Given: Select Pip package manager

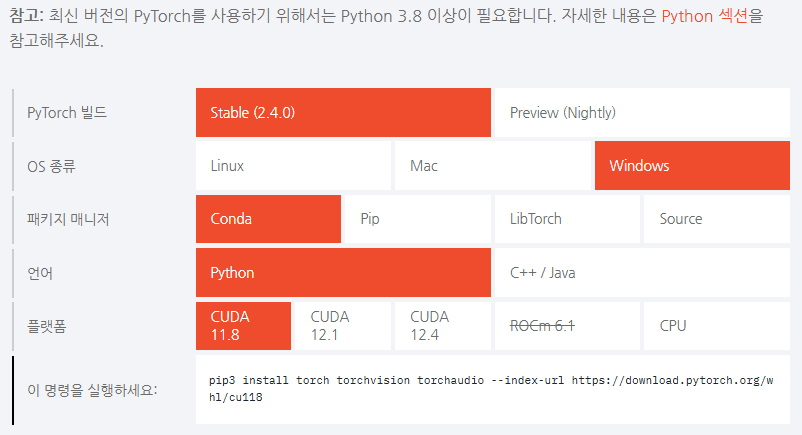Looking at the screenshot, I should (418, 219).
